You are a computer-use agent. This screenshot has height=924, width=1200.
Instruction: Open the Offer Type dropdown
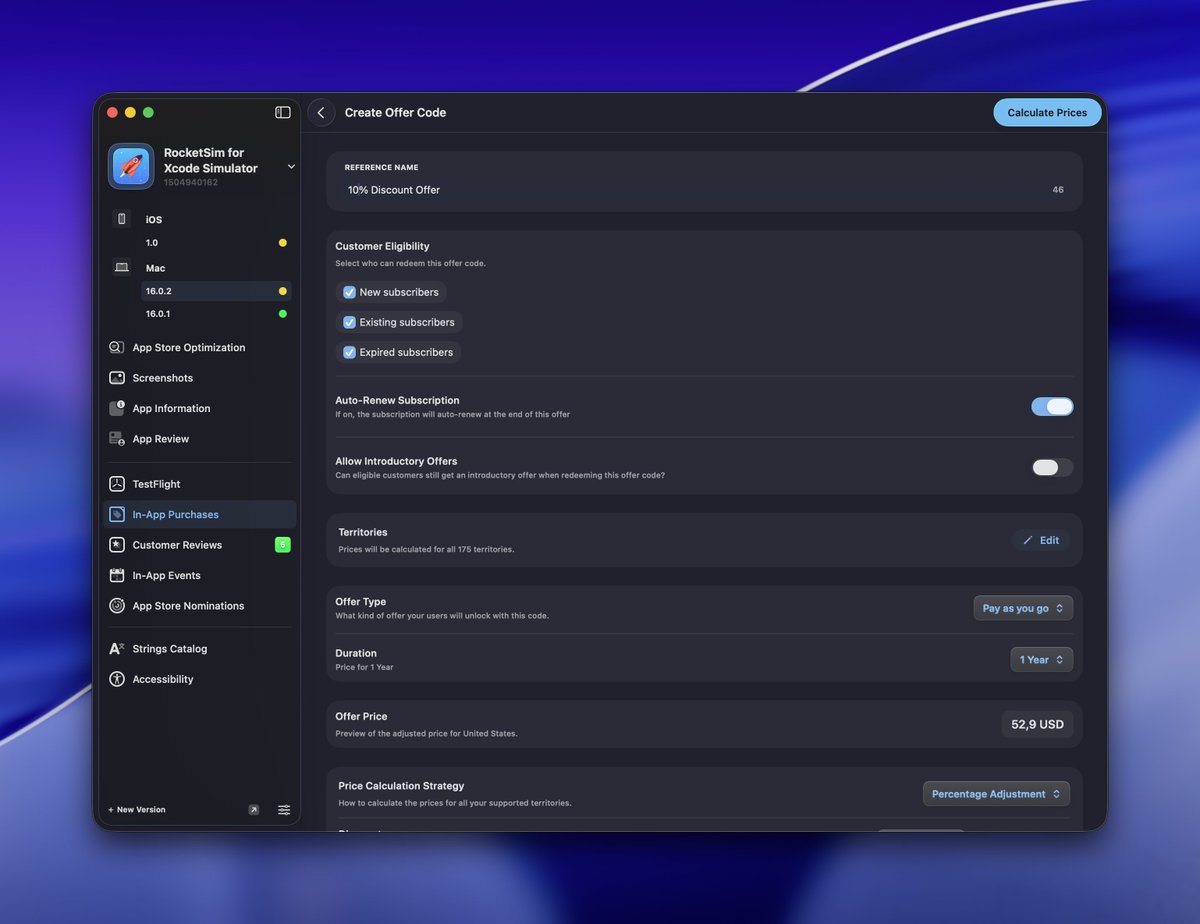point(1023,608)
